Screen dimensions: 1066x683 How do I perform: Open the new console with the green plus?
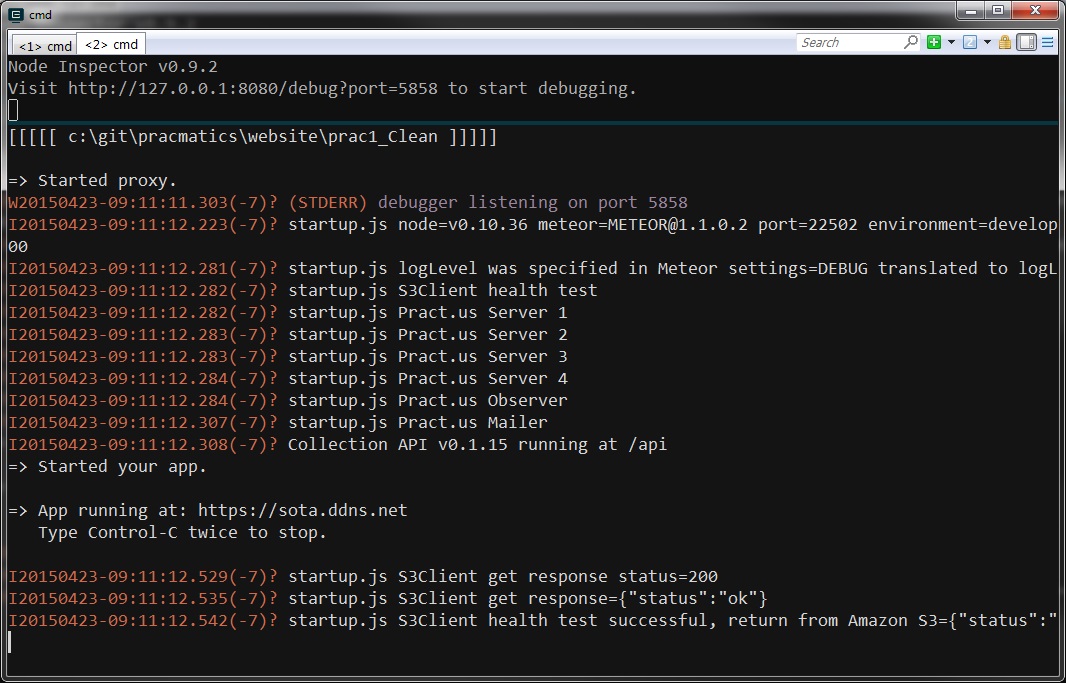tap(934, 42)
